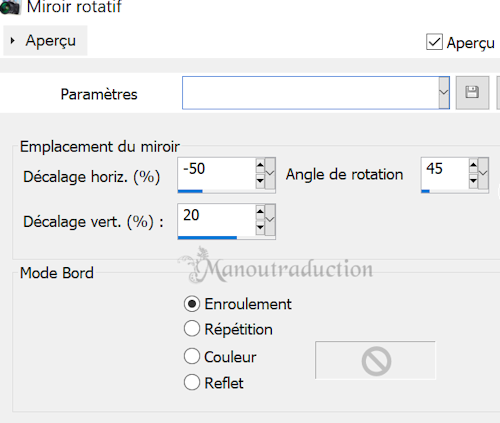
Task: Increase Décalage vert. with up arrow
Action: click(x=260, y=211)
